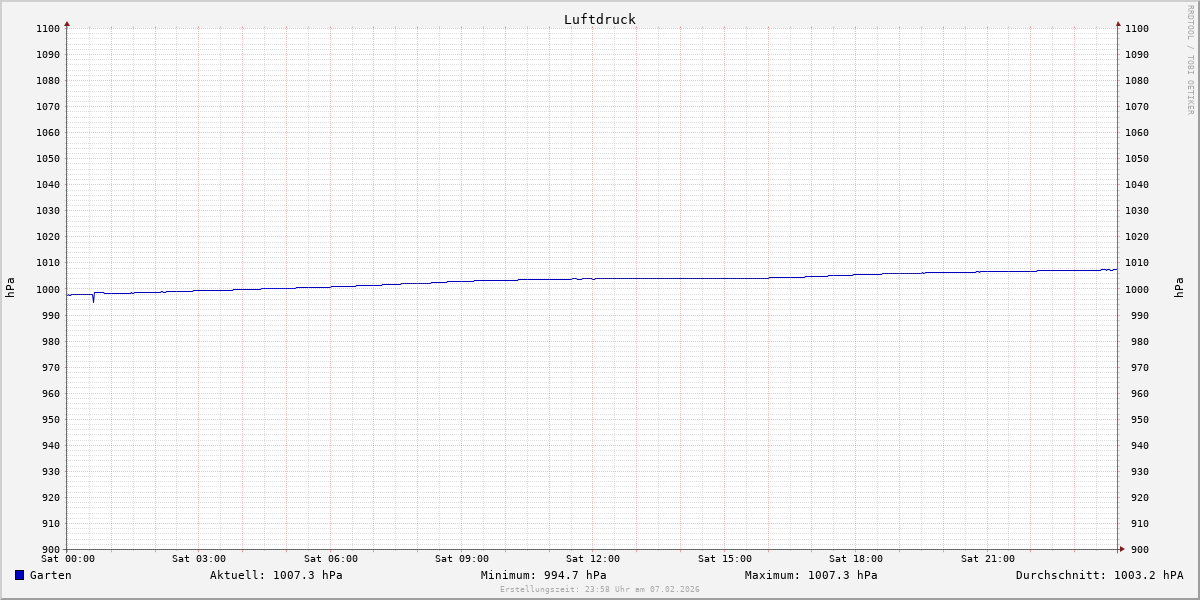Click the Sat 18:00 time axis label
The width and height of the screenshot is (1200, 600).
pyautogui.click(x=856, y=559)
